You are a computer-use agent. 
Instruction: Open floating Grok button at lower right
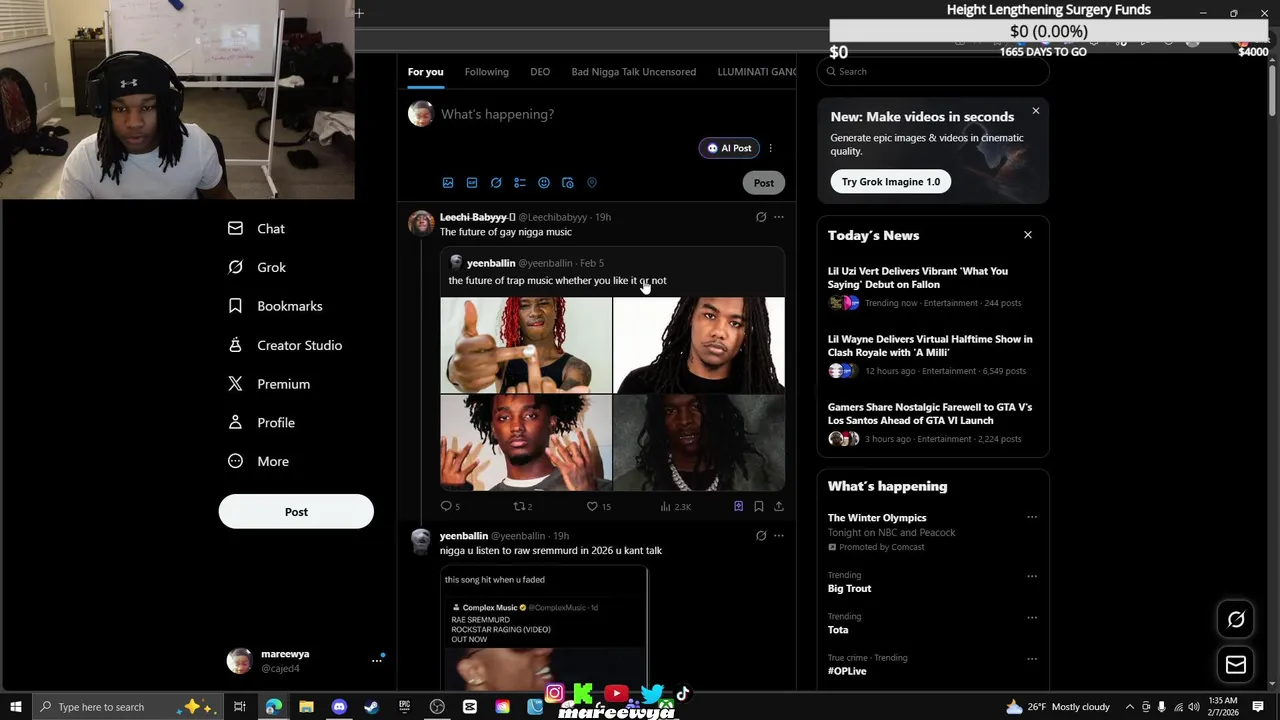1236,620
